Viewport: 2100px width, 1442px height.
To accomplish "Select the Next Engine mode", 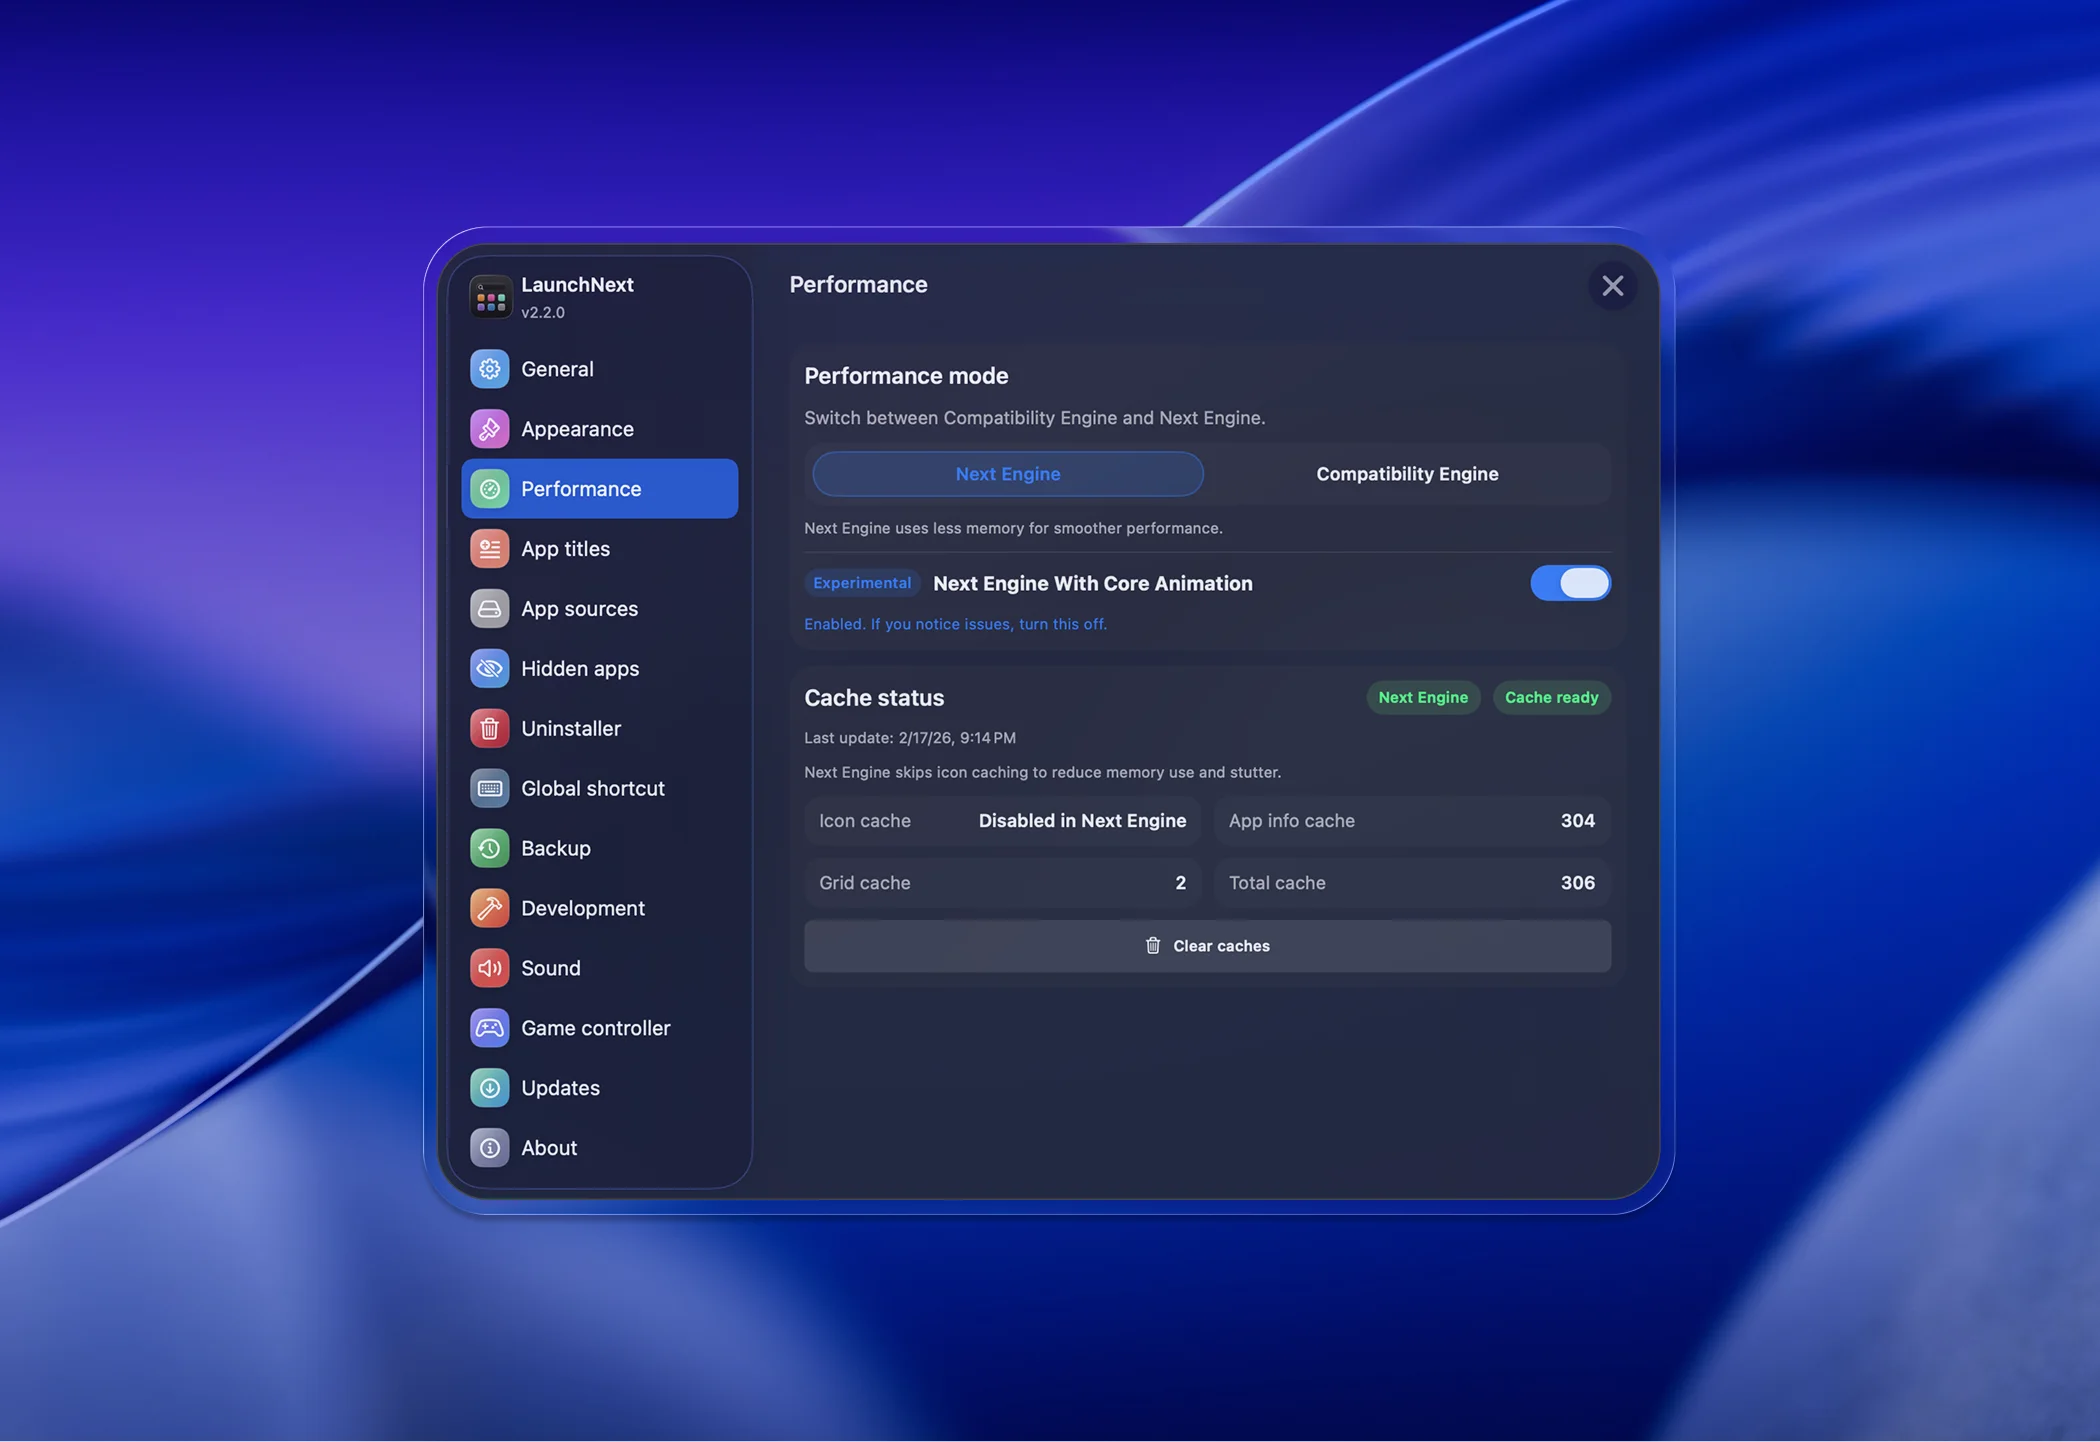I will (x=1007, y=474).
